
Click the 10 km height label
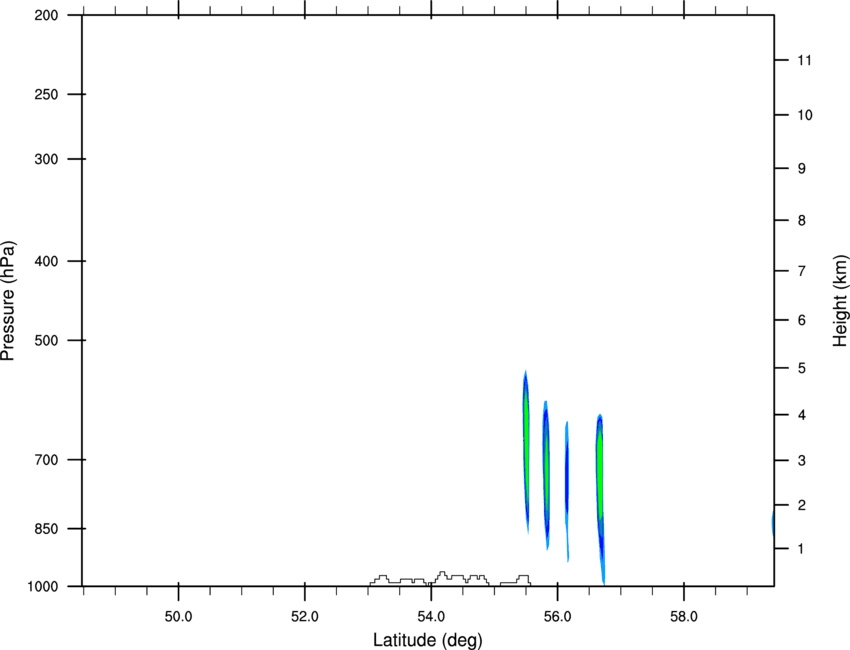coord(805,115)
